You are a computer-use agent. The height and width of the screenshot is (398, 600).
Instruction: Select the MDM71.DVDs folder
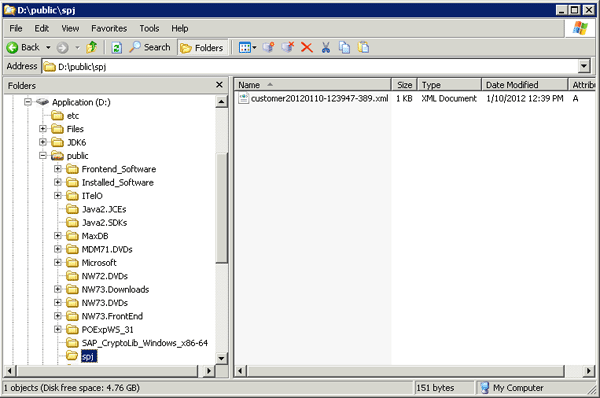107,250
